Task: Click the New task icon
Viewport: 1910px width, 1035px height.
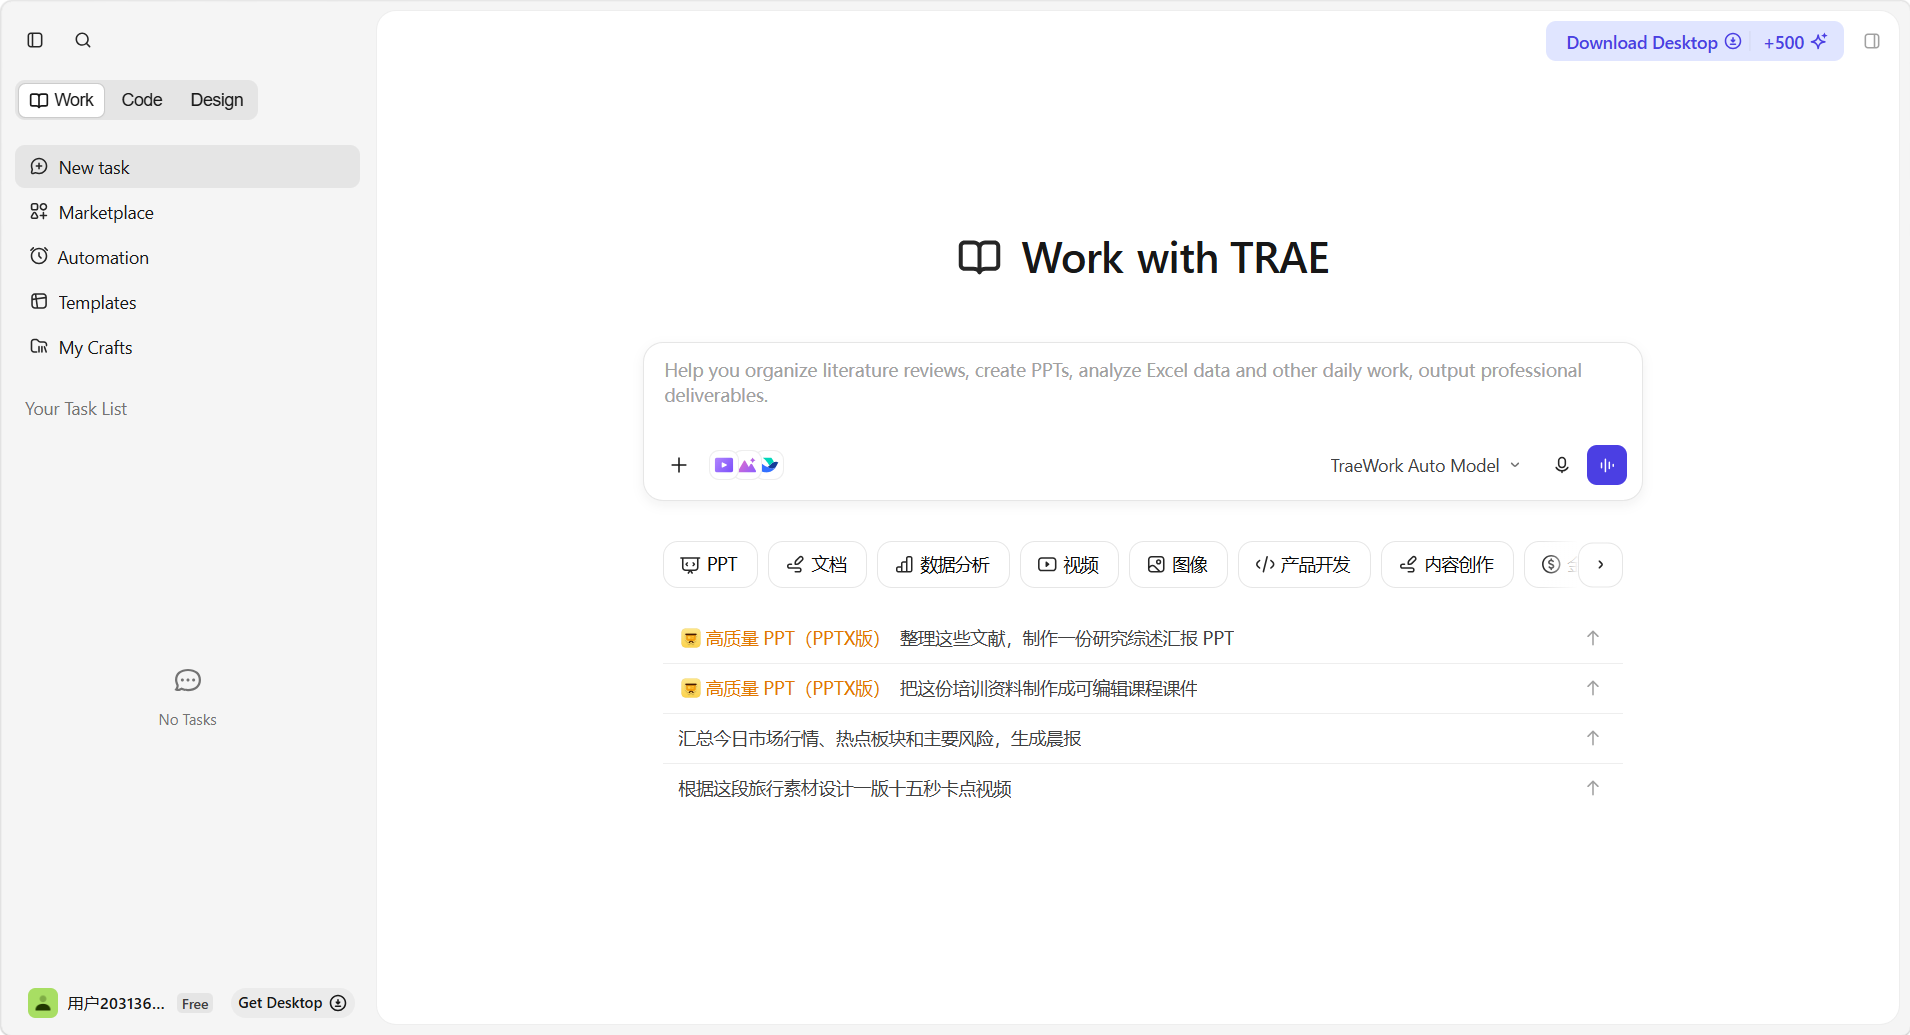Action: coord(39,167)
